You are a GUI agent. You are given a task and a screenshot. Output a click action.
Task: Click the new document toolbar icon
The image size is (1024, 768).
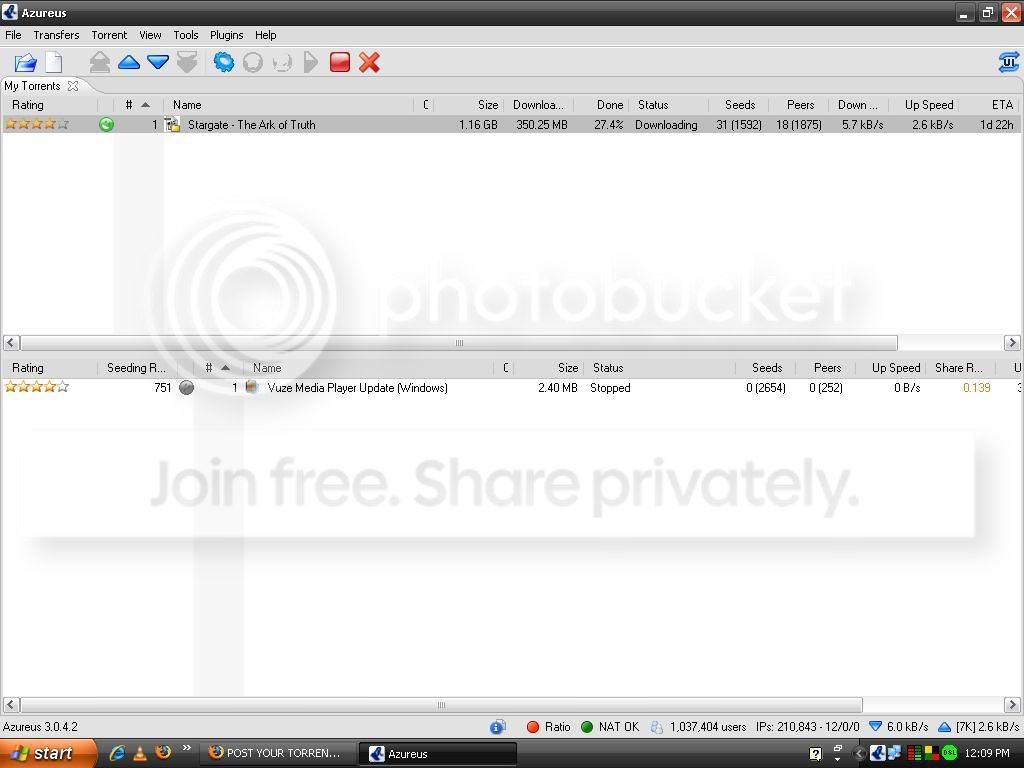coord(54,63)
